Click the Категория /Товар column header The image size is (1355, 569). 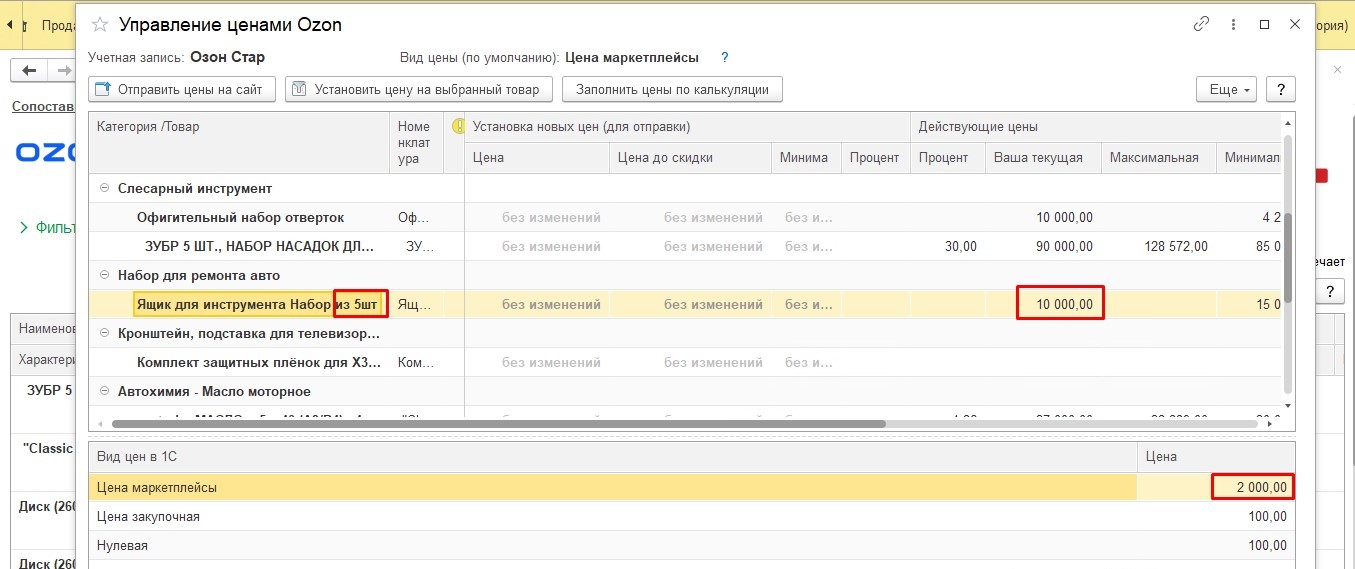tap(239, 142)
